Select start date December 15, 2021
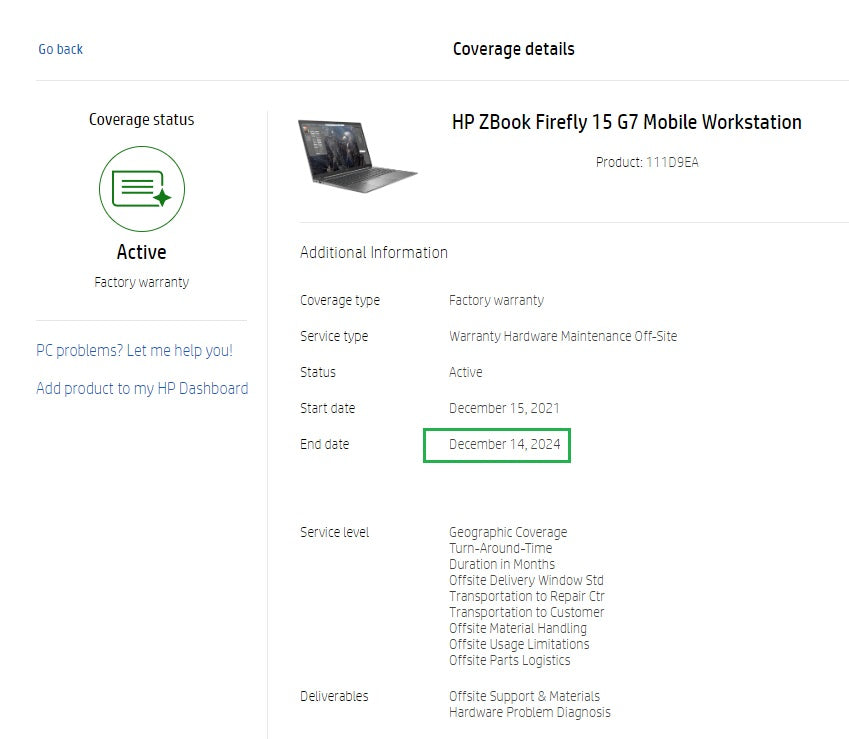The image size is (849, 739). click(504, 408)
